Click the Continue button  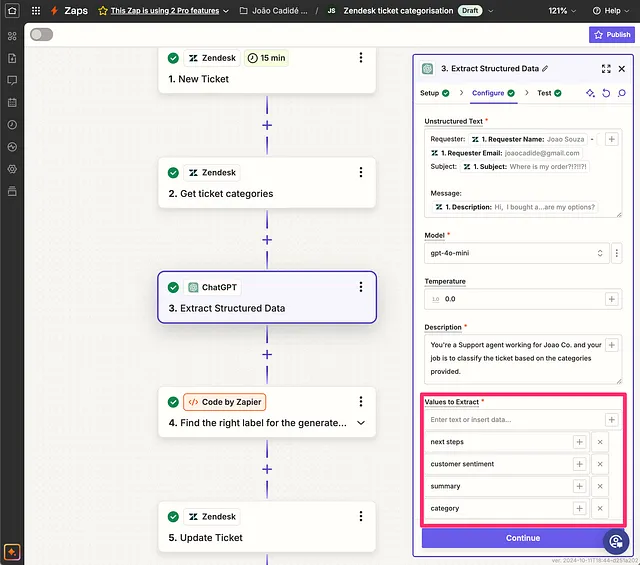click(x=523, y=538)
